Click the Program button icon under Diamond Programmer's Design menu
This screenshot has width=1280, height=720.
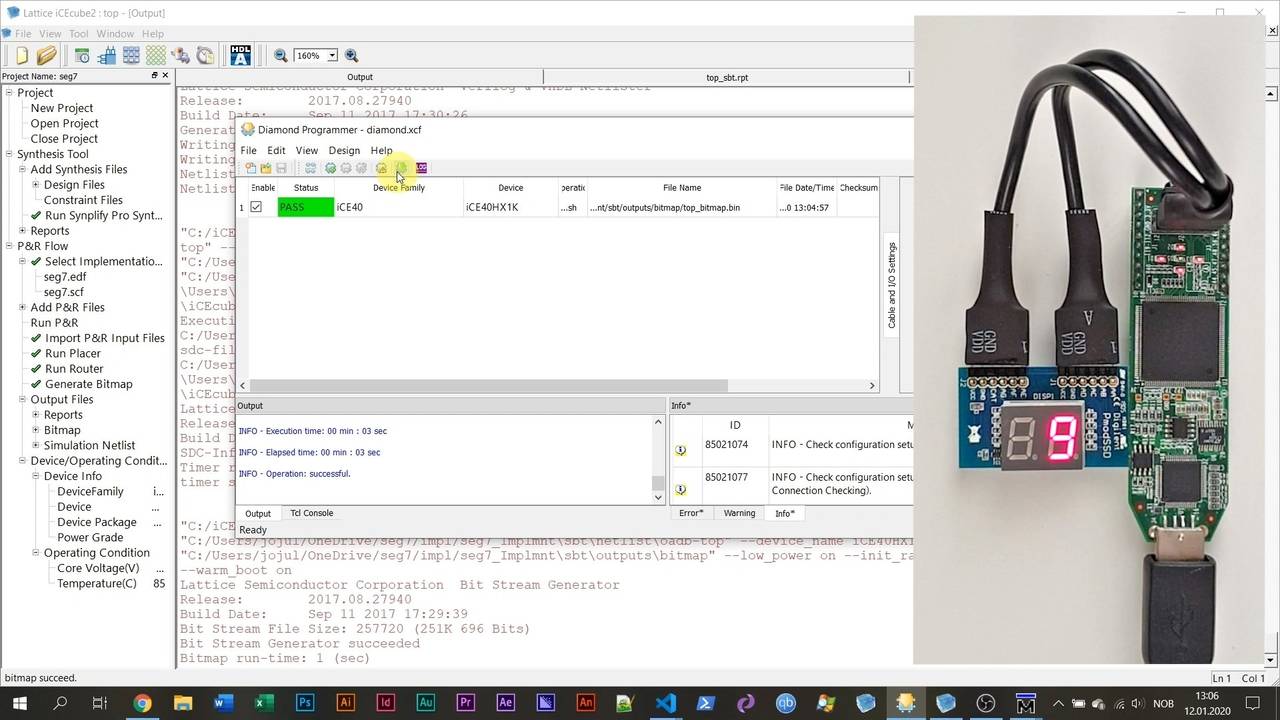tap(400, 168)
